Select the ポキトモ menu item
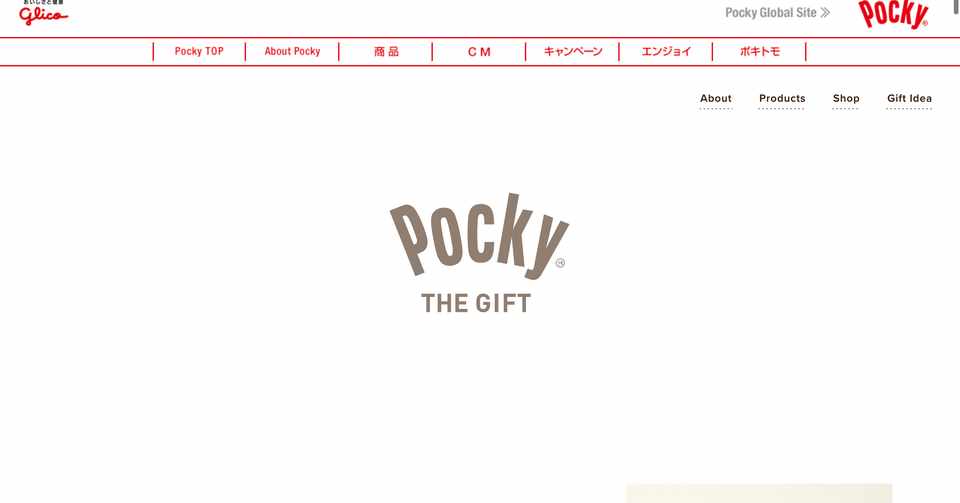Viewport: 960px width, 503px height. (760, 51)
